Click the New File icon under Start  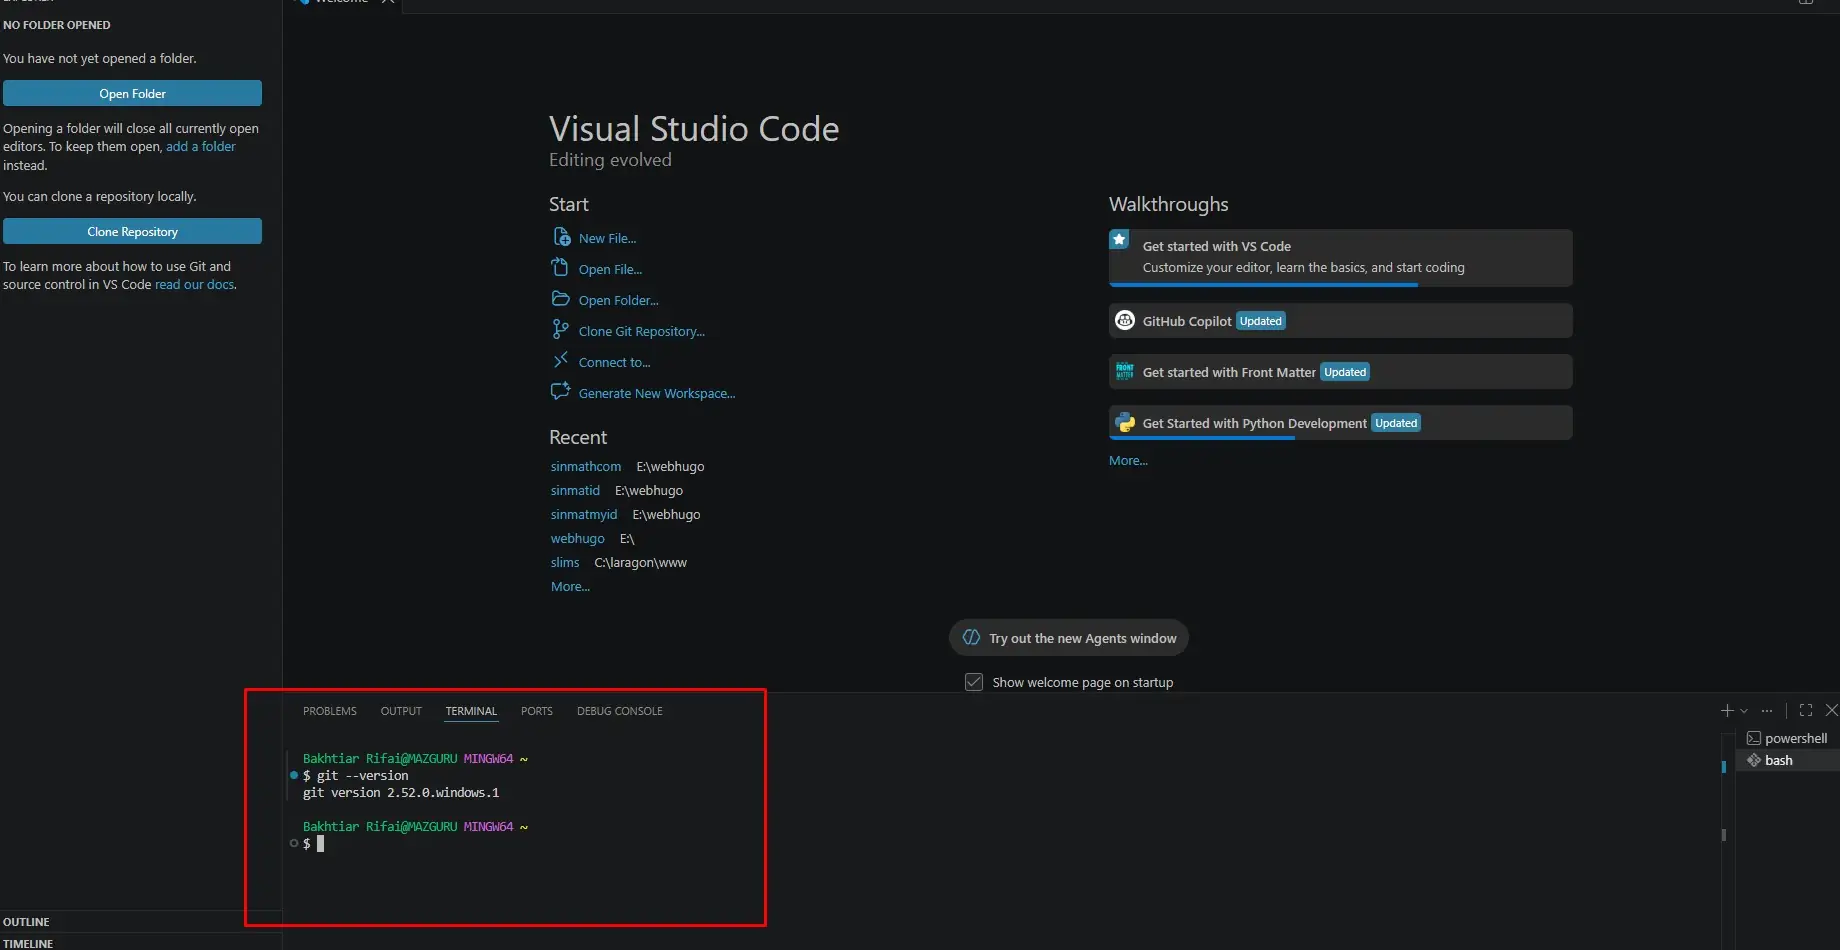pyautogui.click(x=561, y=237)
